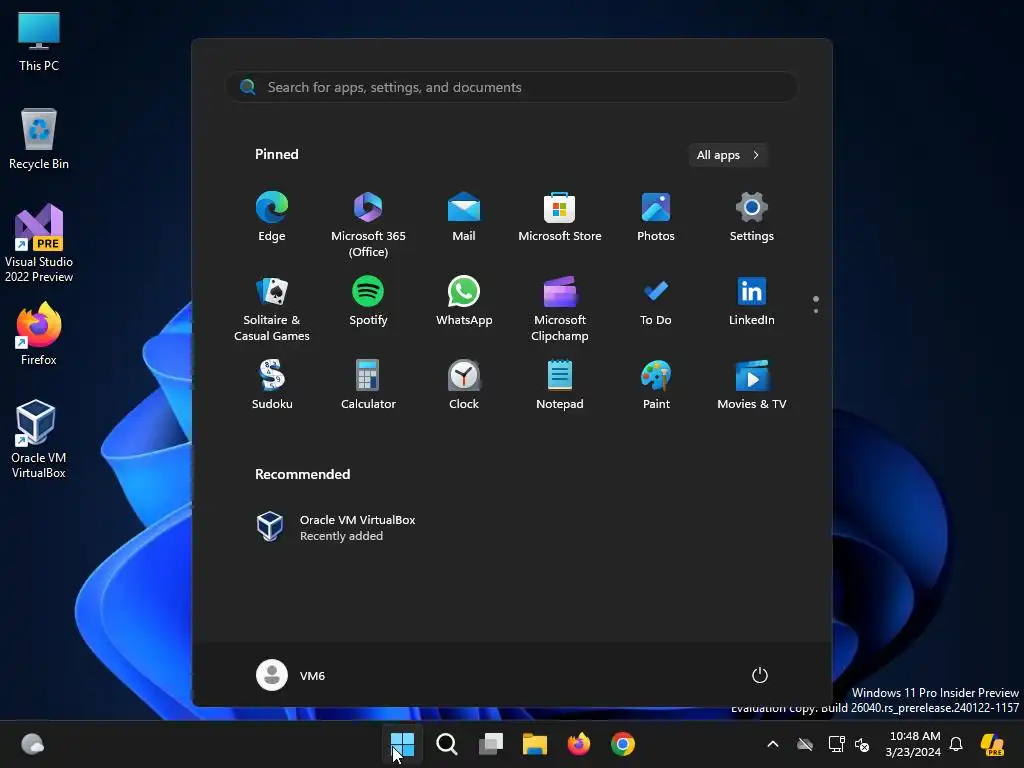Select Visual Studio 2022 Preview shortcut
The width and height of the screenshot is (1024, 768).
(39, 243)
